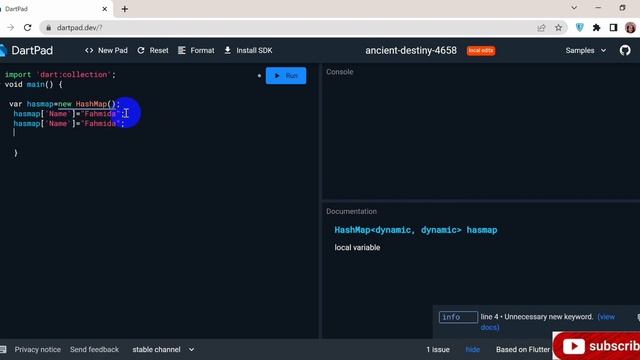
Task: Open the Extensions puzzle icon
Action: point(596,28)
